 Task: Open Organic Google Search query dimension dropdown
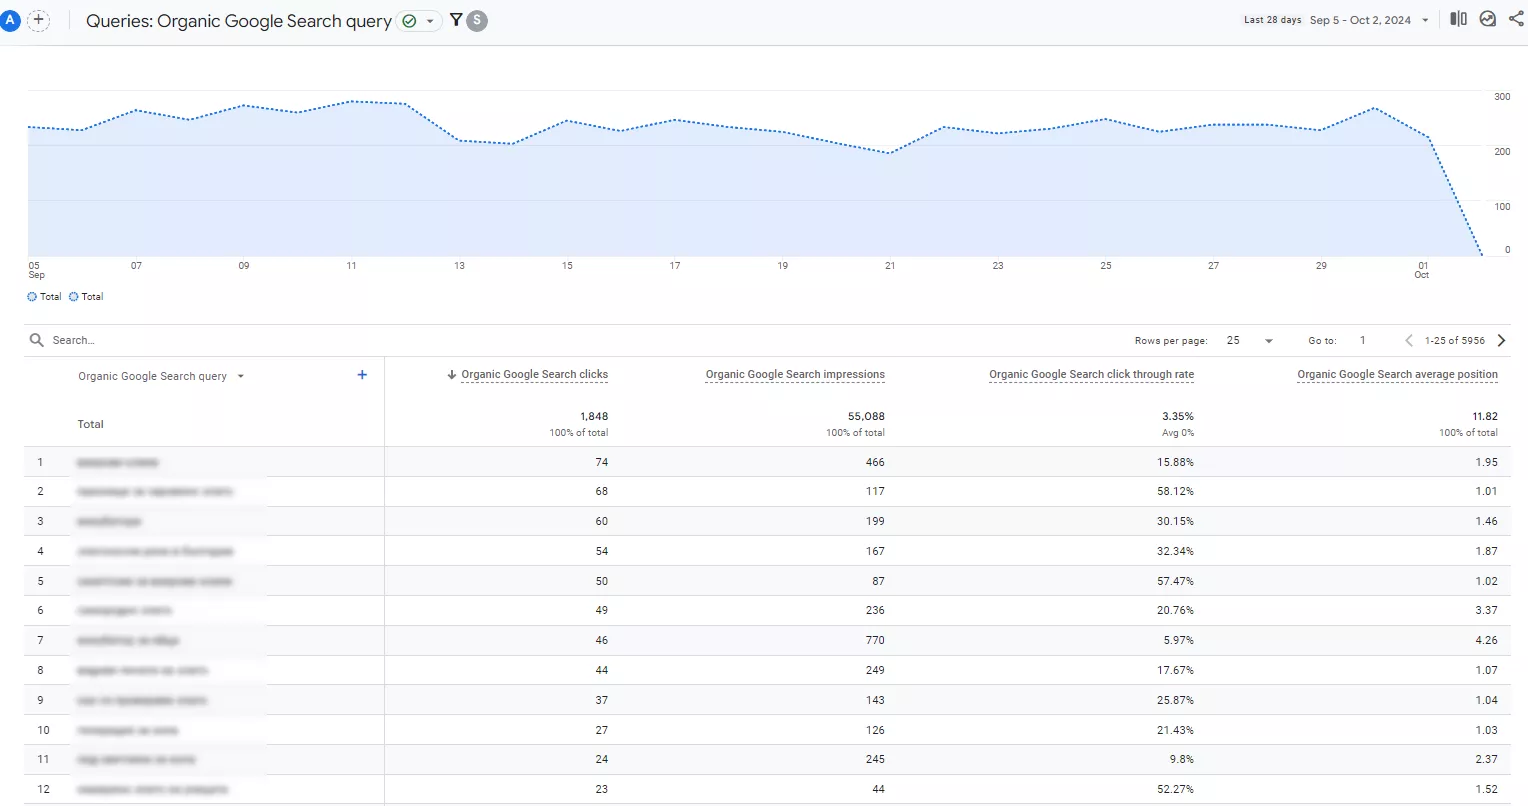tap(161, 377)
